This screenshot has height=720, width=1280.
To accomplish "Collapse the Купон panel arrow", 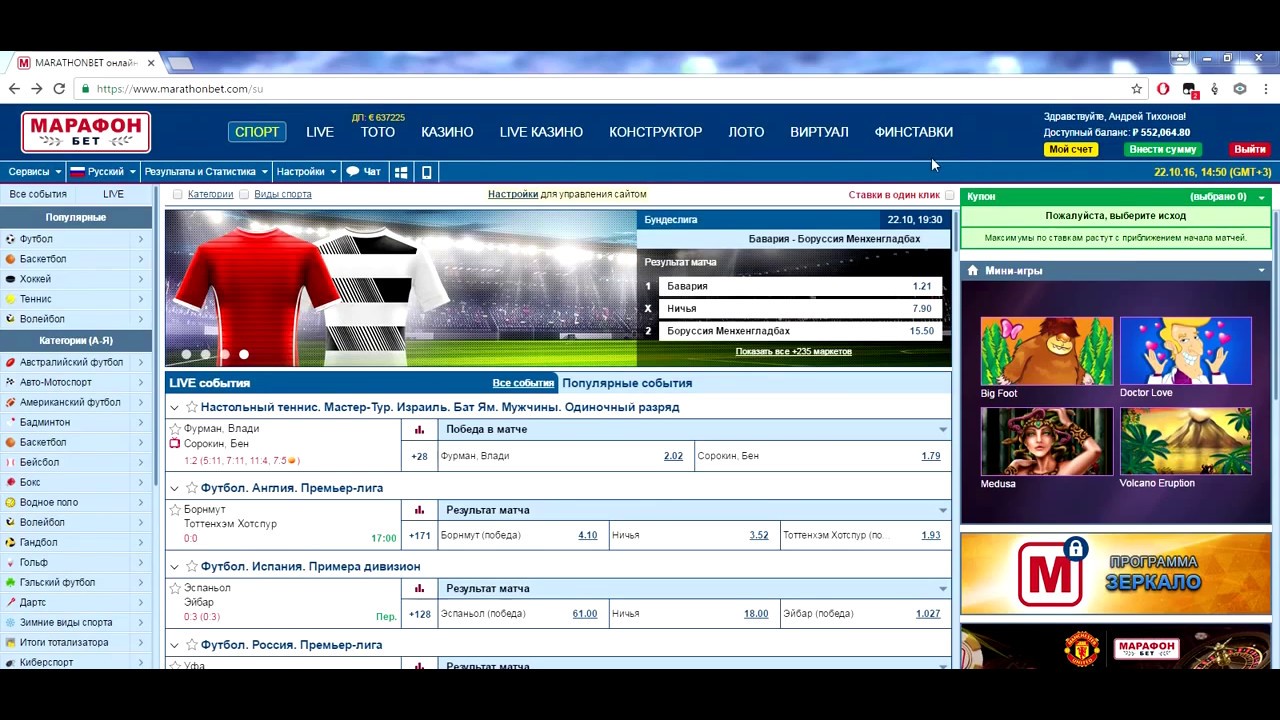I will click(x=1261, y=197).
